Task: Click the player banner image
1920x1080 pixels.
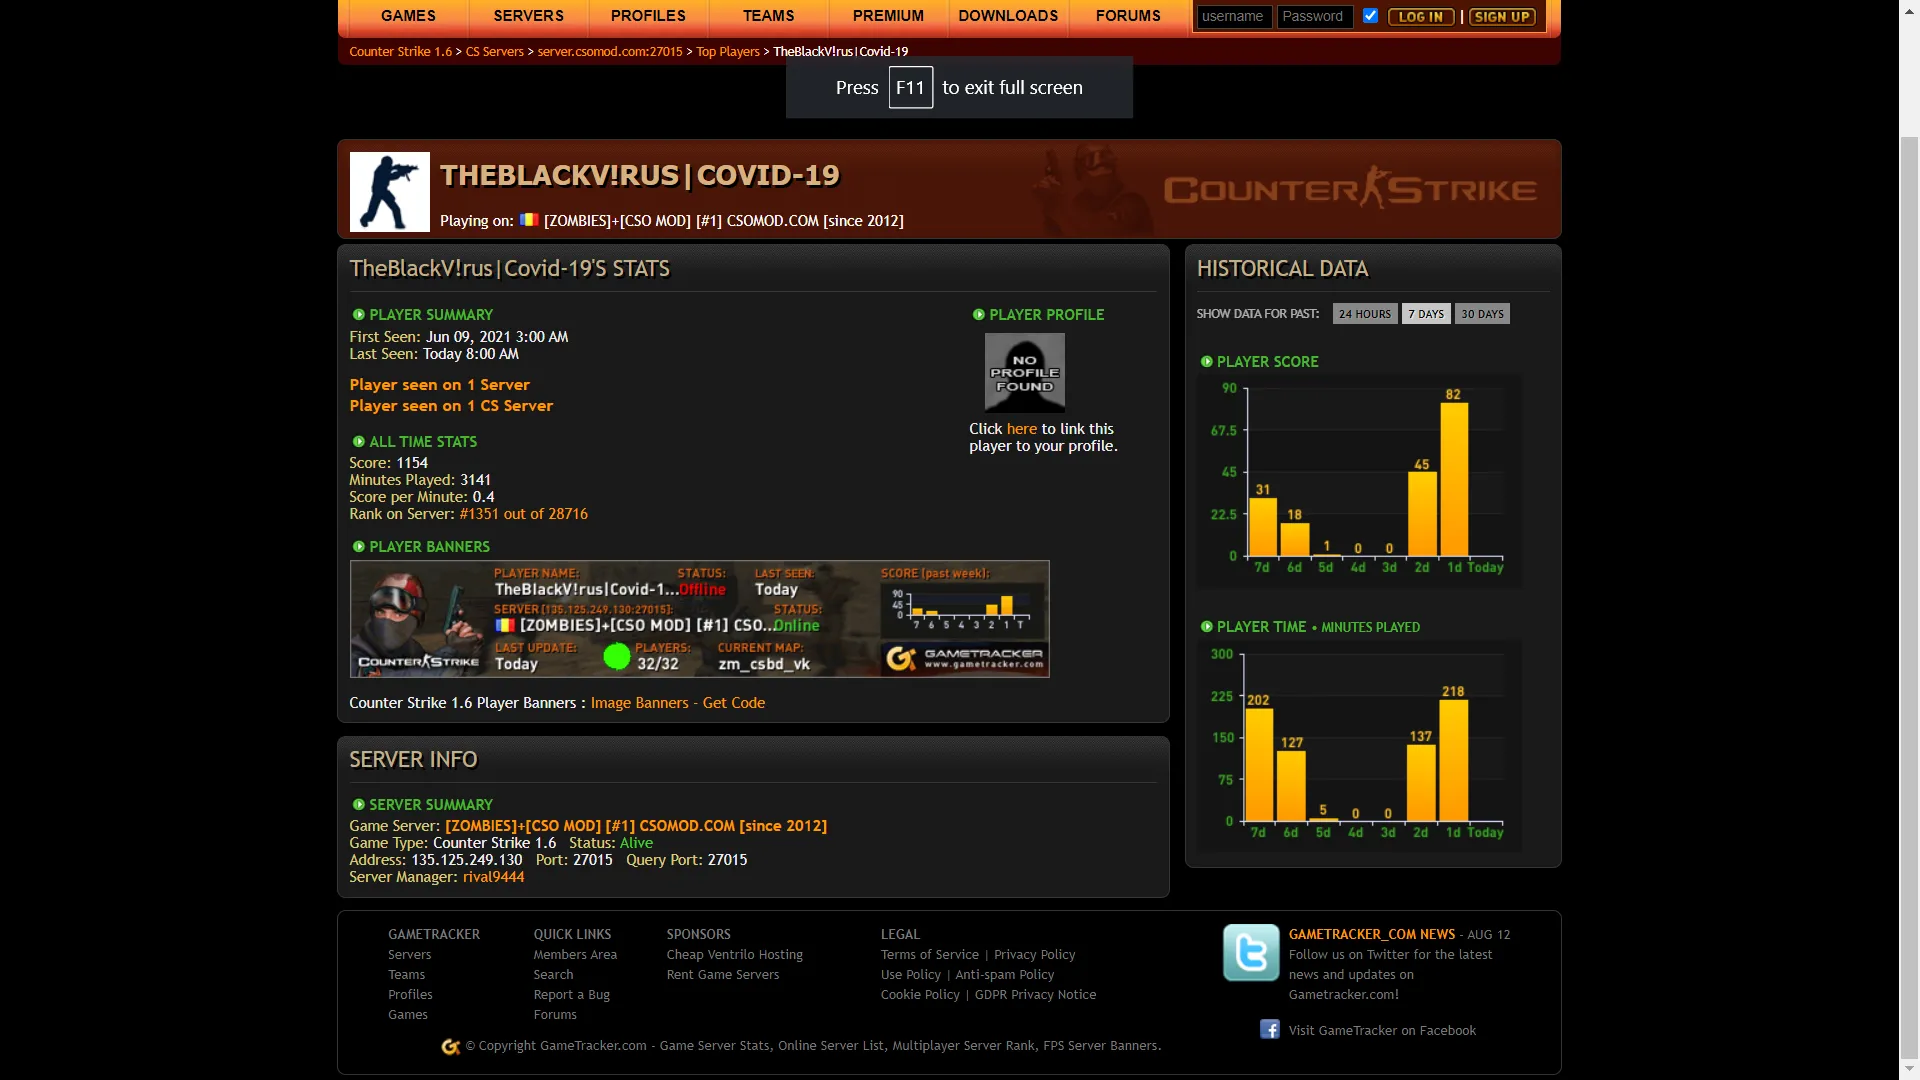Action: (699, 619)
